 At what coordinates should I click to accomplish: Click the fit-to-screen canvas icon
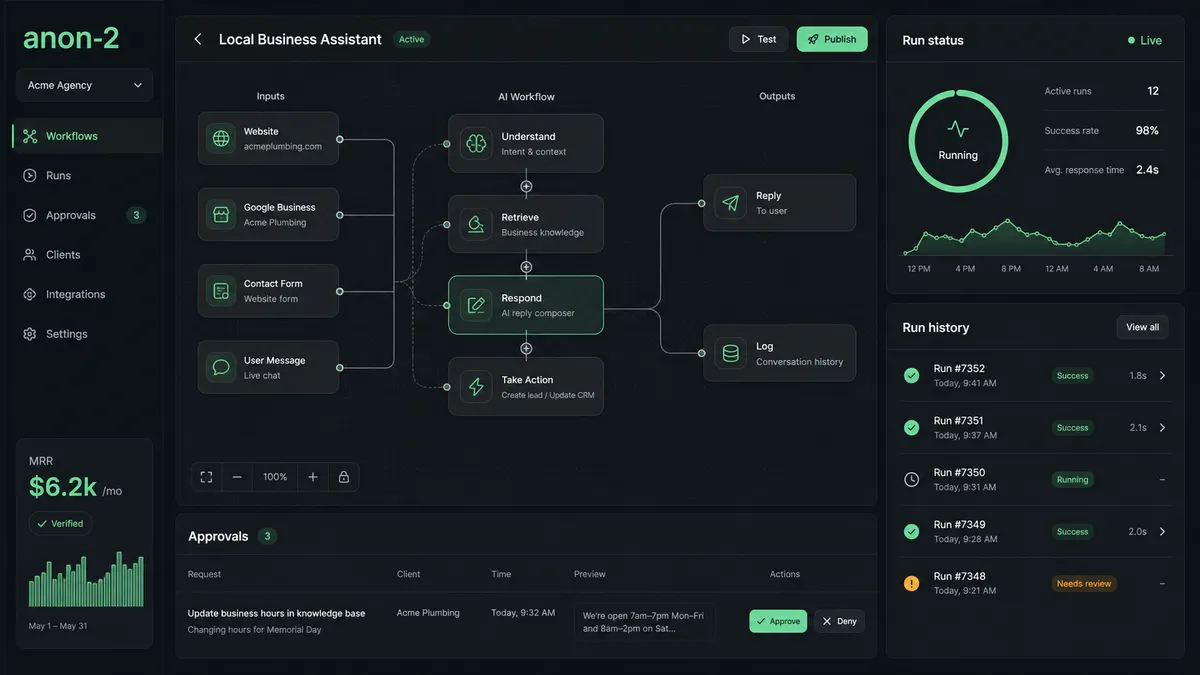[x=206, y=477]
